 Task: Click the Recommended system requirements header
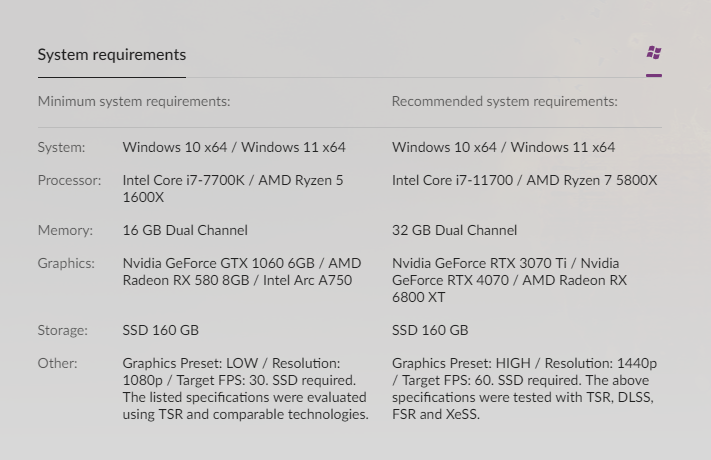coord(504,101)
